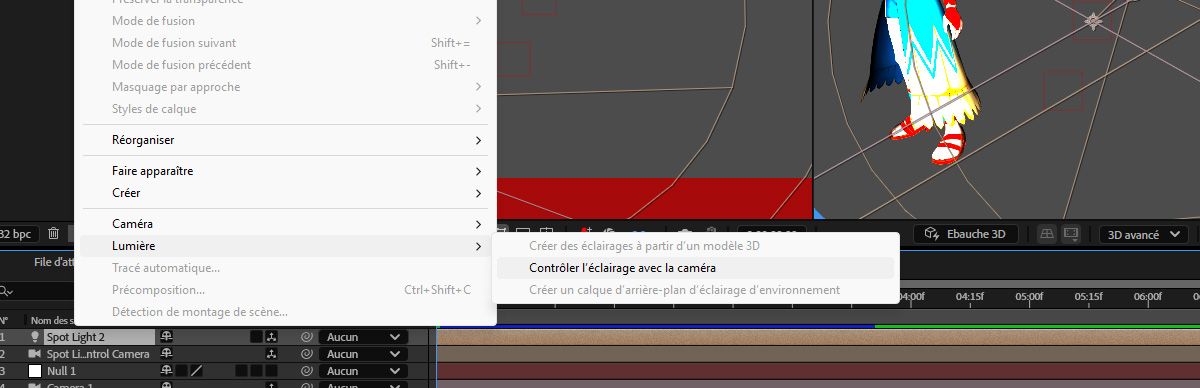Select the Spot Li...ntrol Camera layer name
Image resolution: width=1200 pixels, height=388 pixels.
tap(98, 354)
